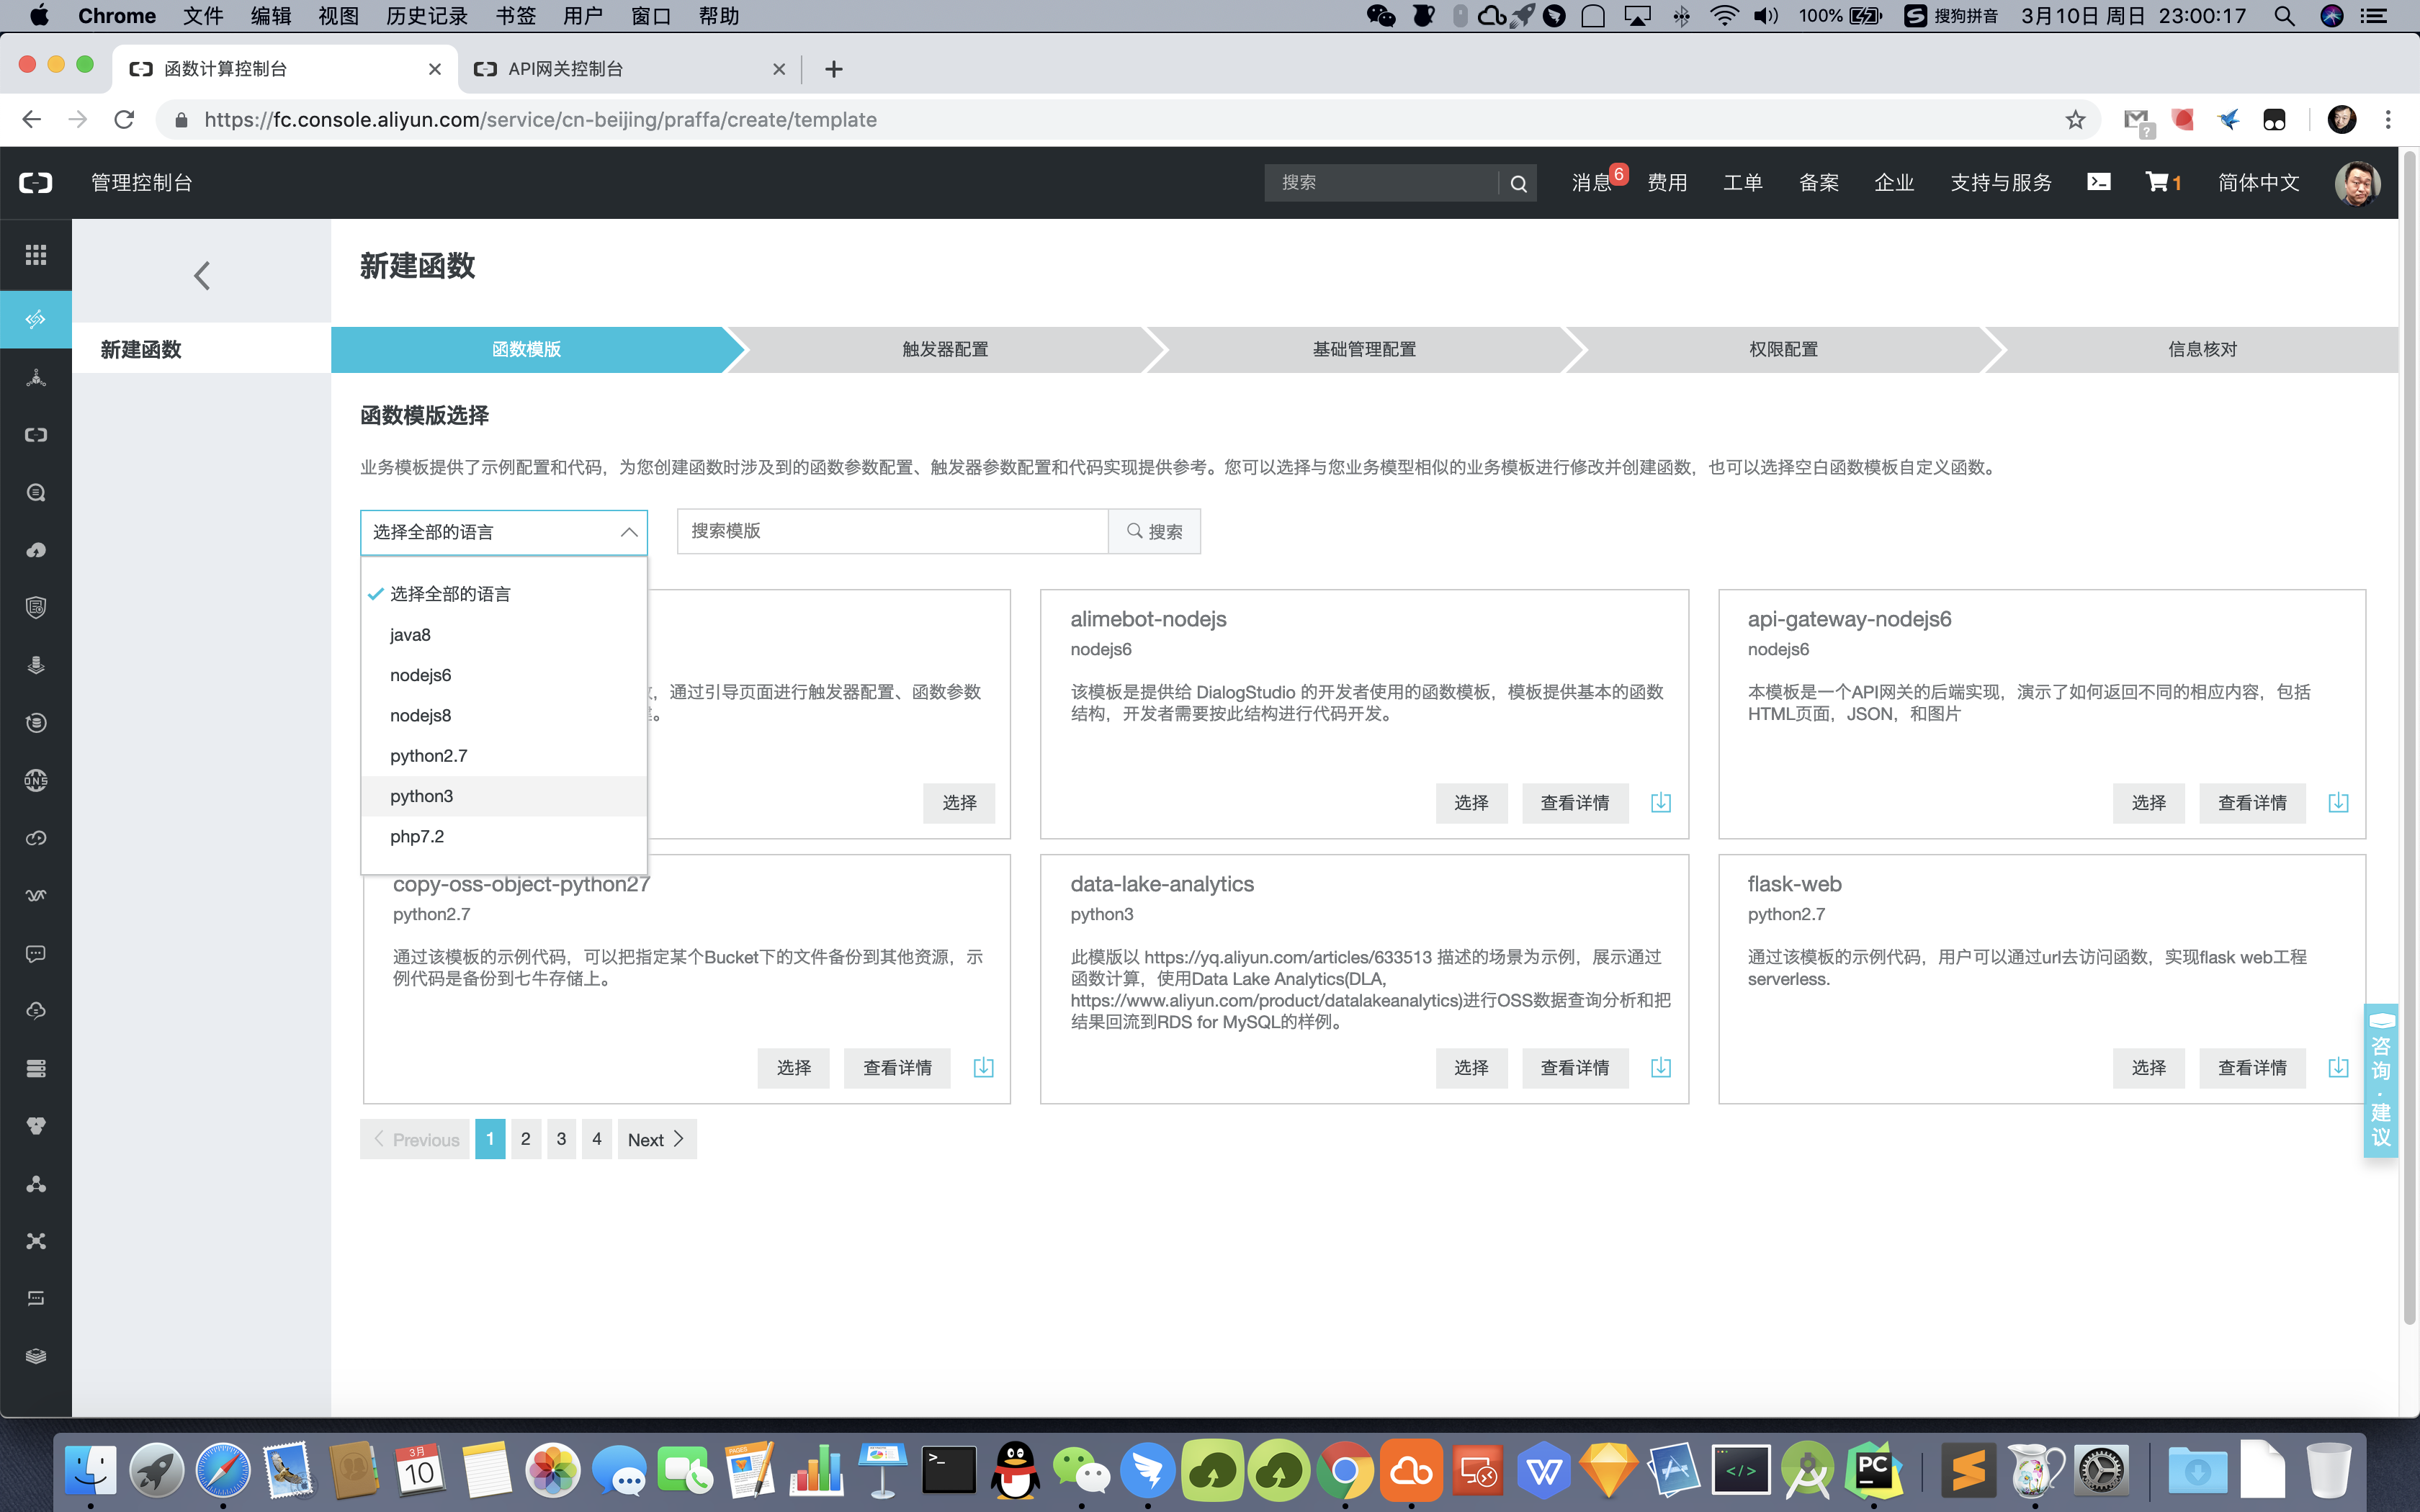2420x1512 pixels.
Task: Bookmark this page with the star icon
Action: coord(2075,120)
